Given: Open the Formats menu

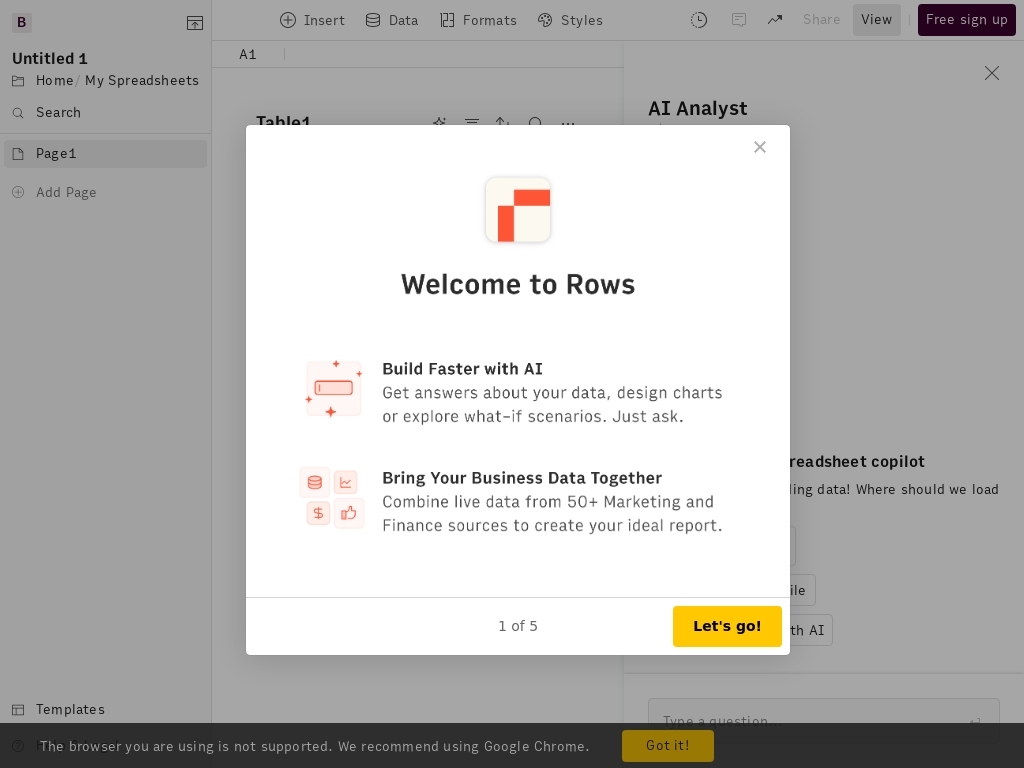Looking at the screenshot, I should tap(478, 20).
